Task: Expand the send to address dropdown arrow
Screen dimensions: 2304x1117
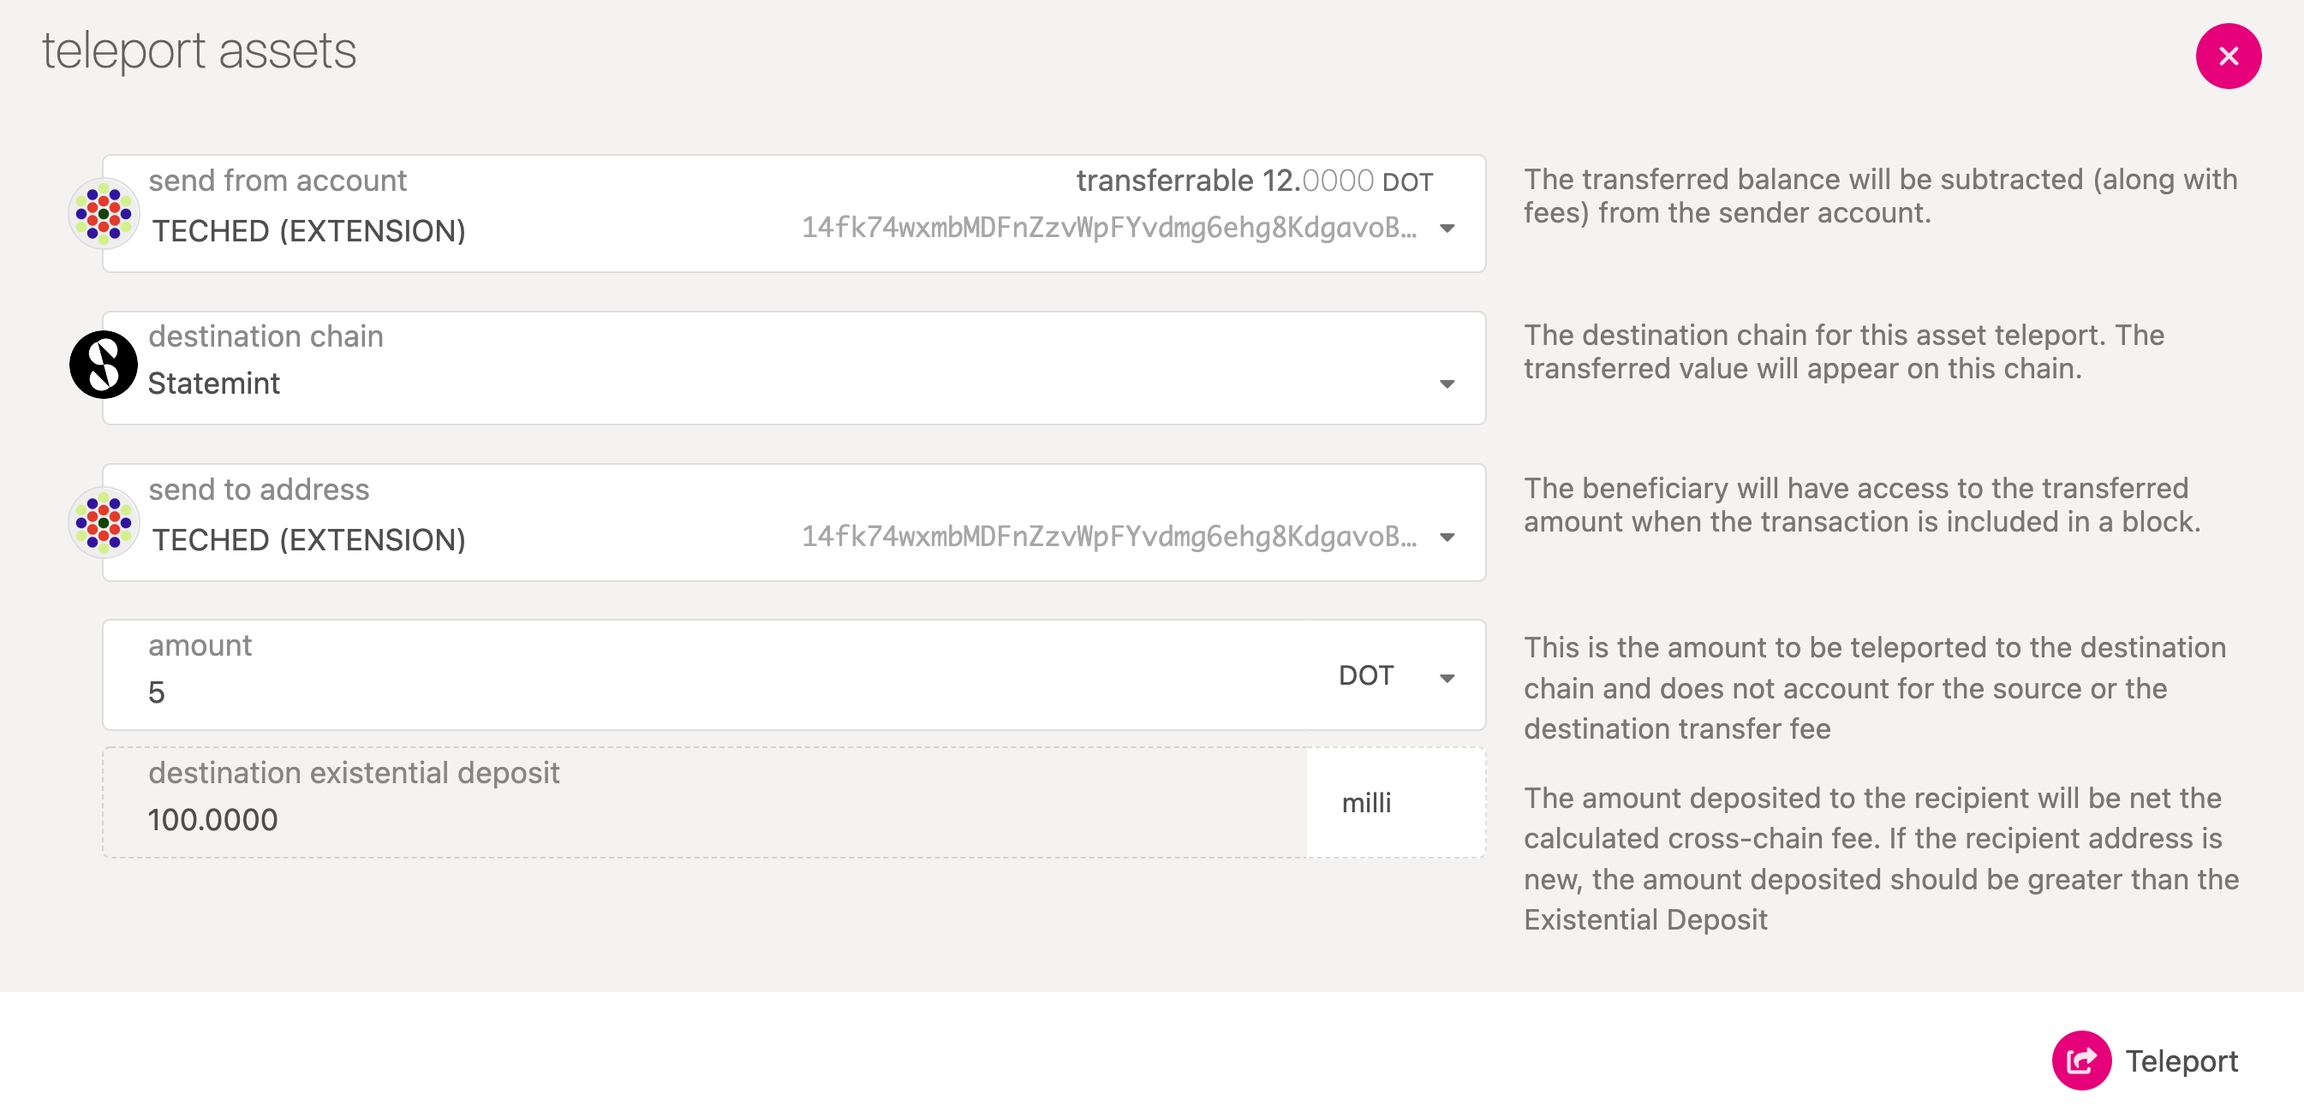Action: coord(1447,538)
